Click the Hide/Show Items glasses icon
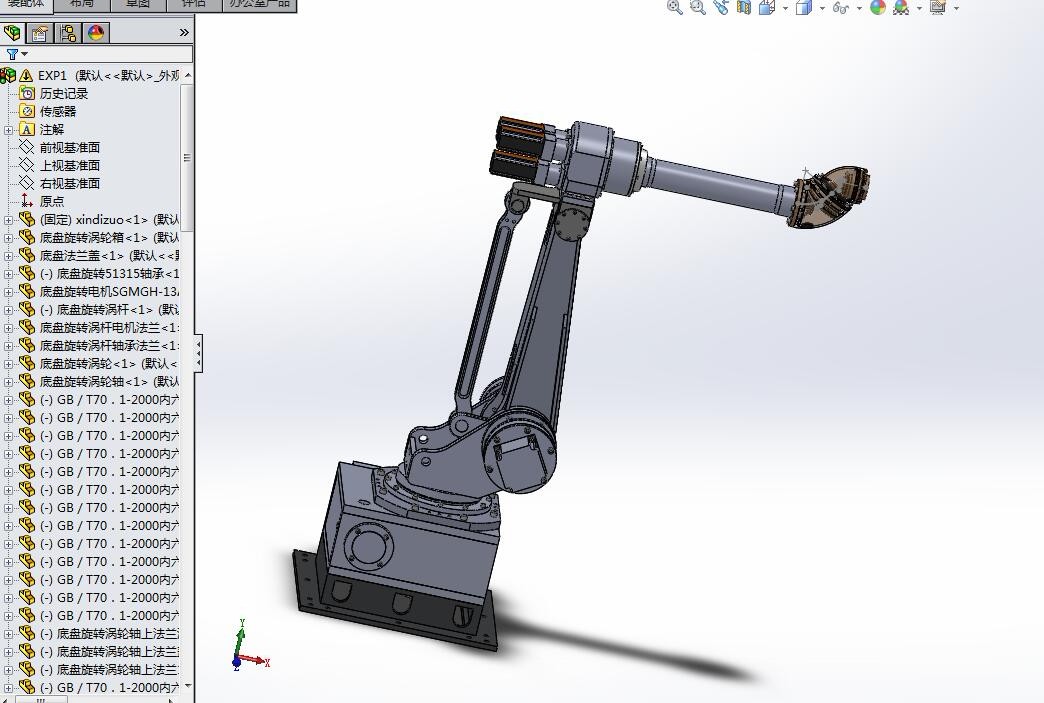 (x=841, y=8)
